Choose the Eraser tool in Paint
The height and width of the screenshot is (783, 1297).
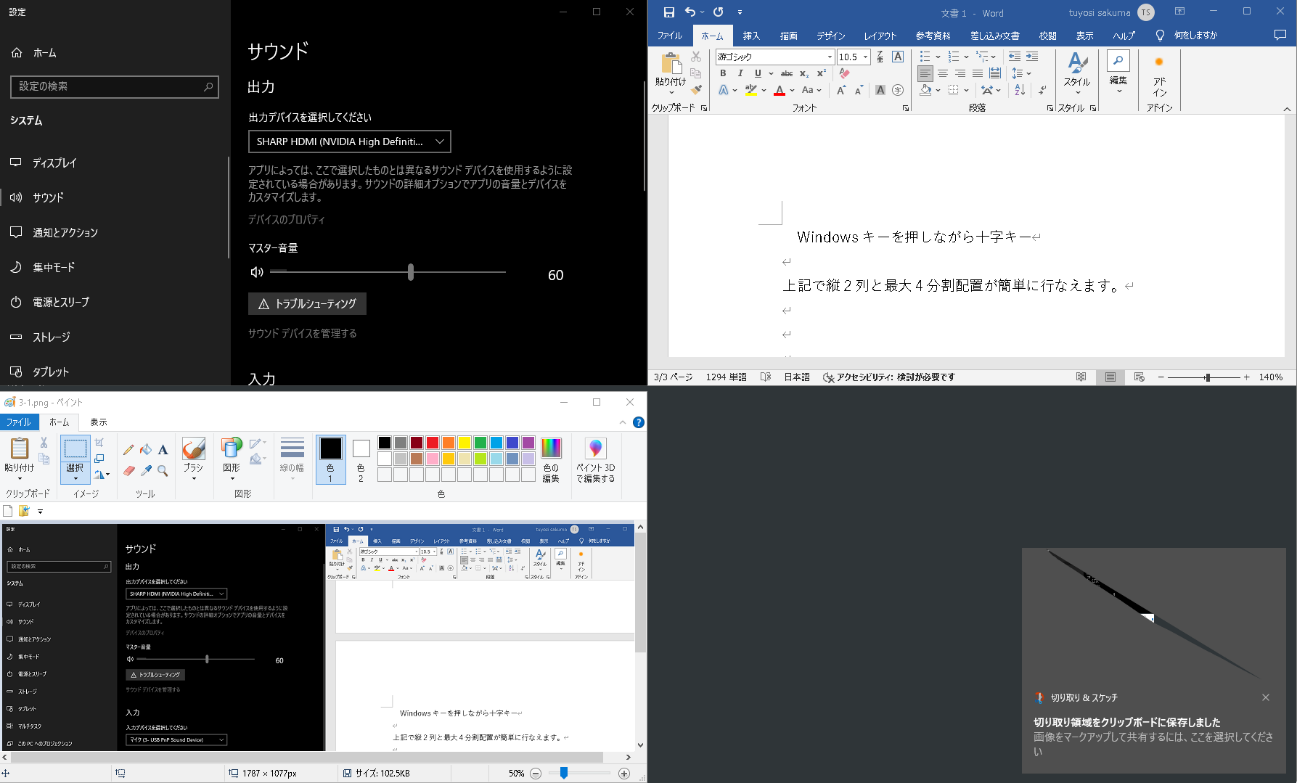tap(128, 470)
